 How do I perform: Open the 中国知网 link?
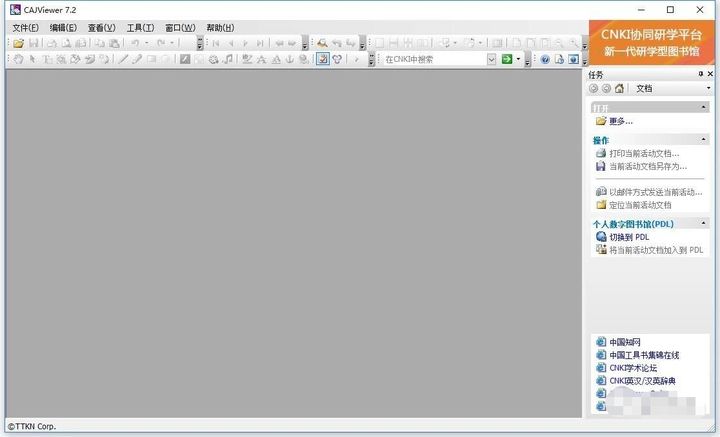624,342
